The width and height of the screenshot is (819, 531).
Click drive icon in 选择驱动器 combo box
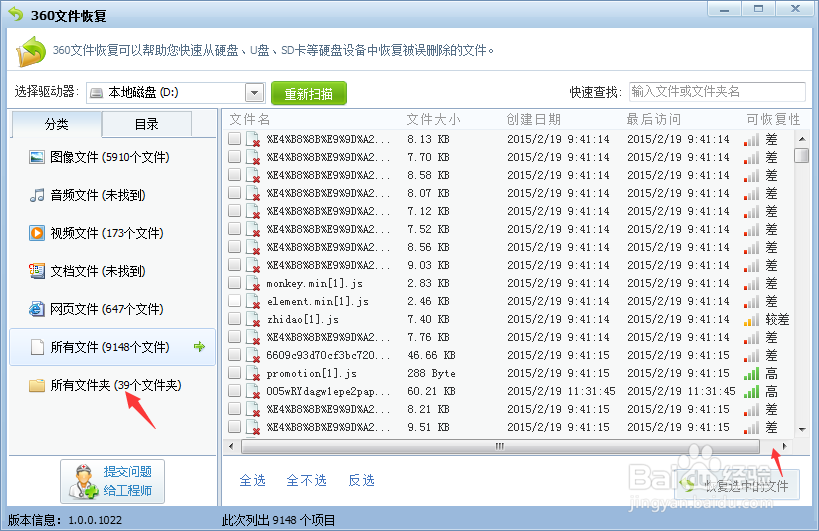(x=97, y=93)
